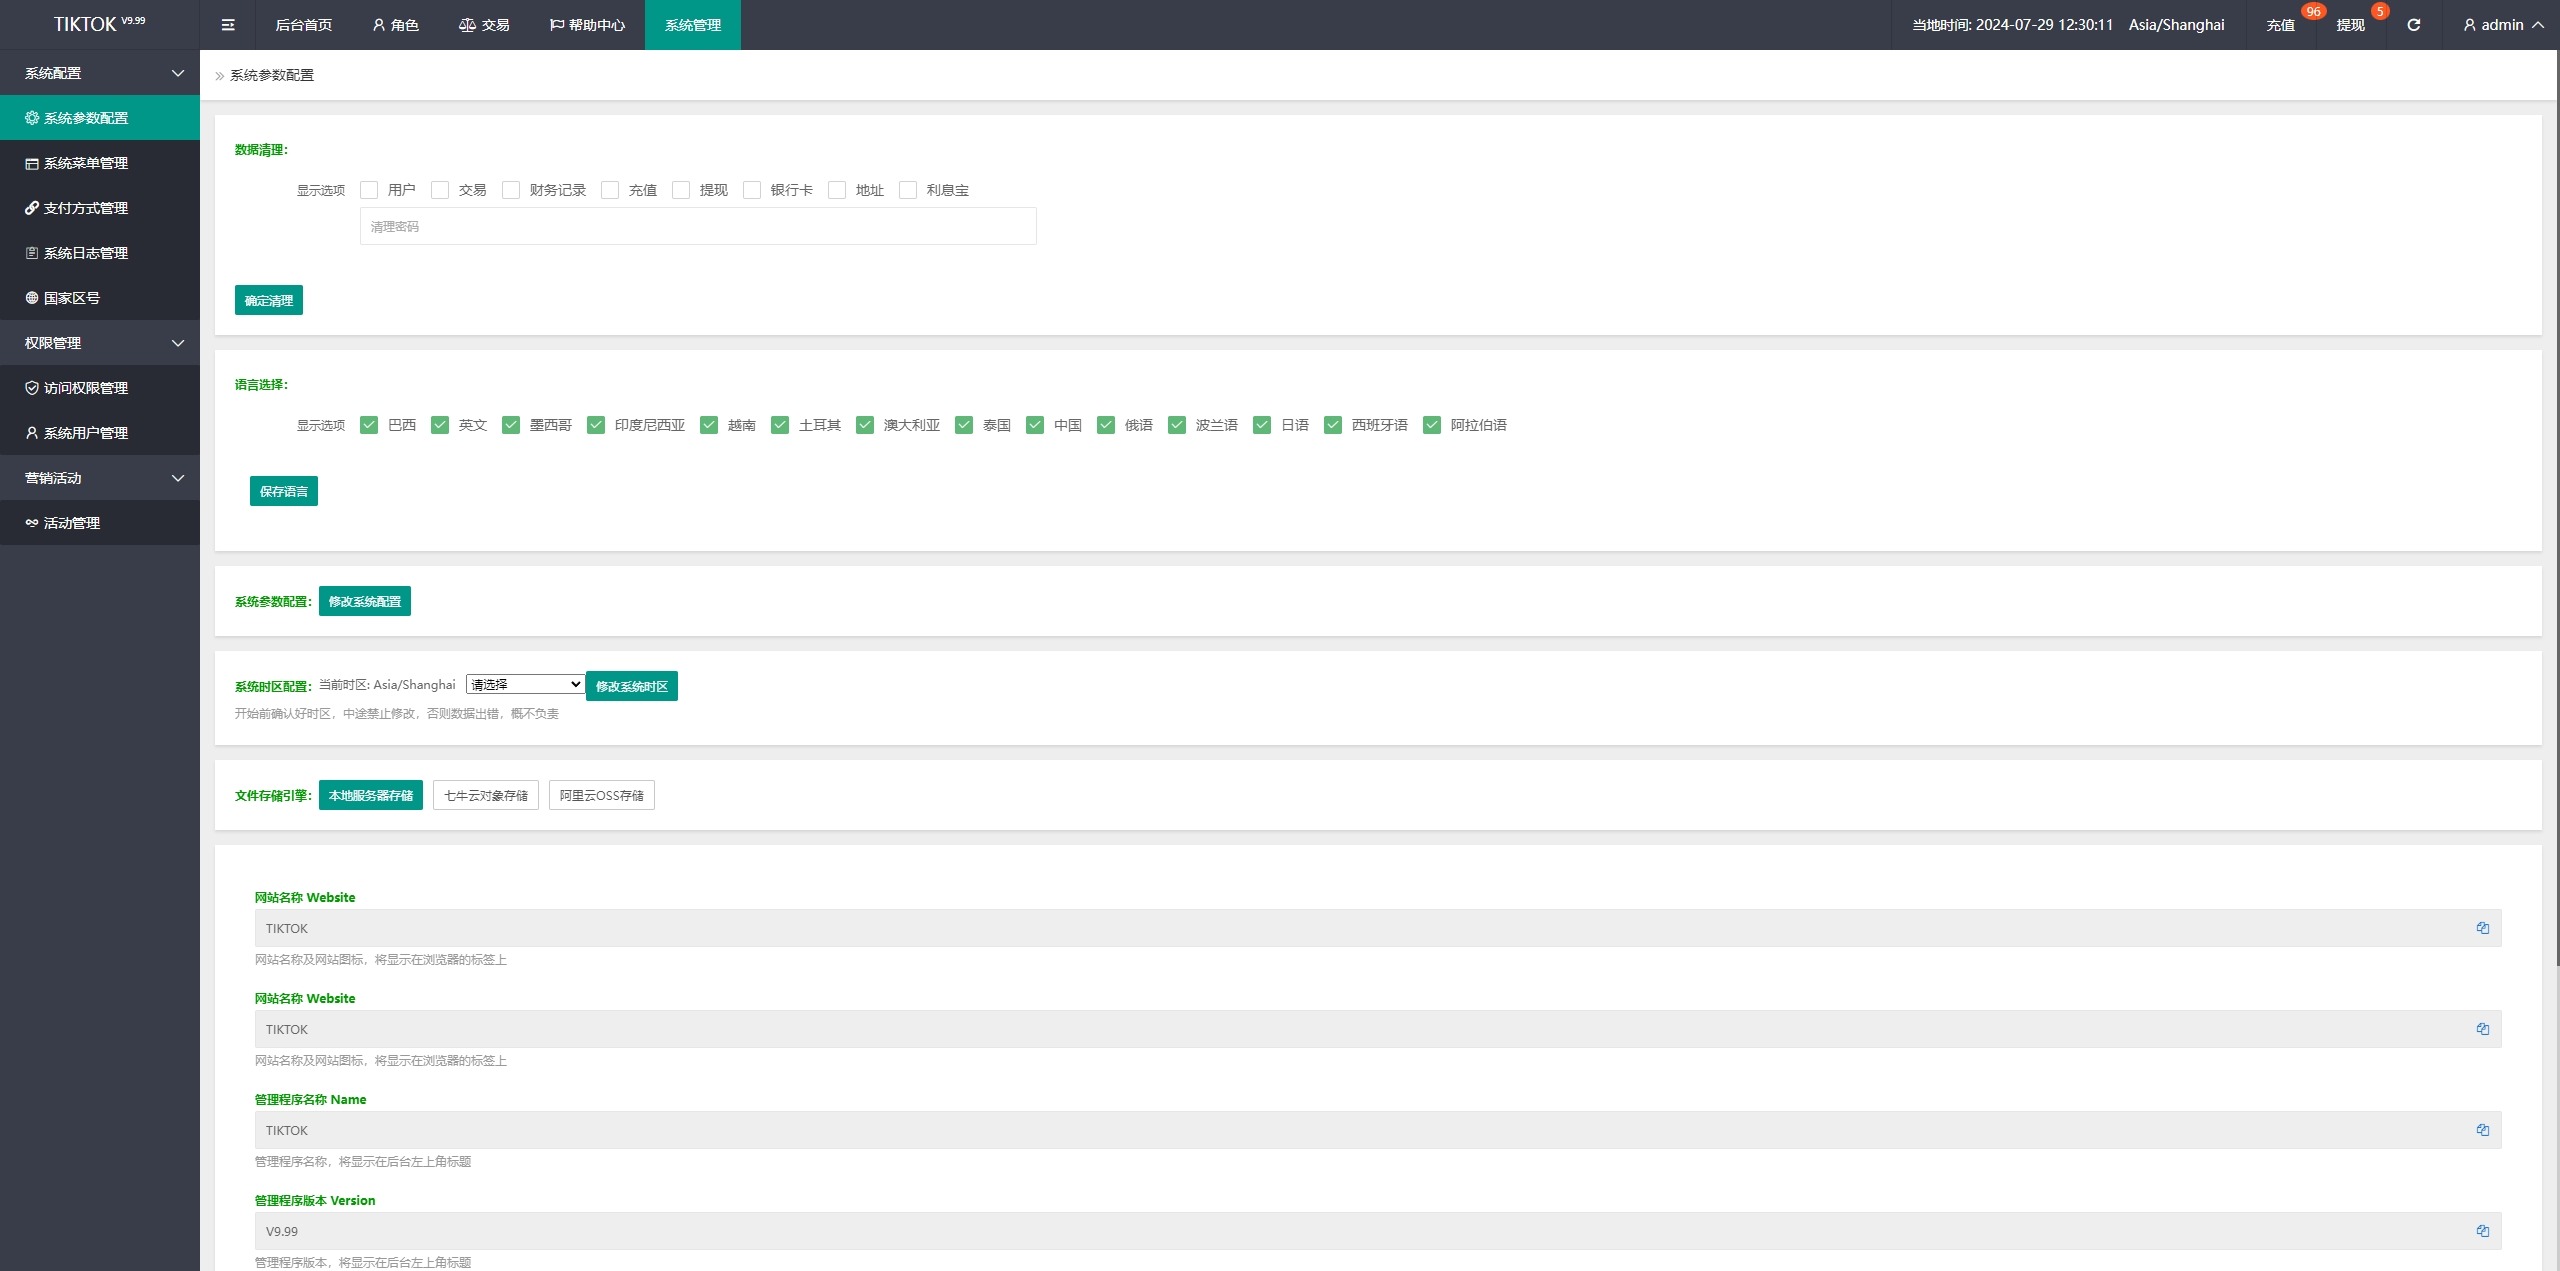Check the 财务记录 checkbox
Viewport: 2560px width, 1271px height.
pyautogui.click(x=511, y=190)
